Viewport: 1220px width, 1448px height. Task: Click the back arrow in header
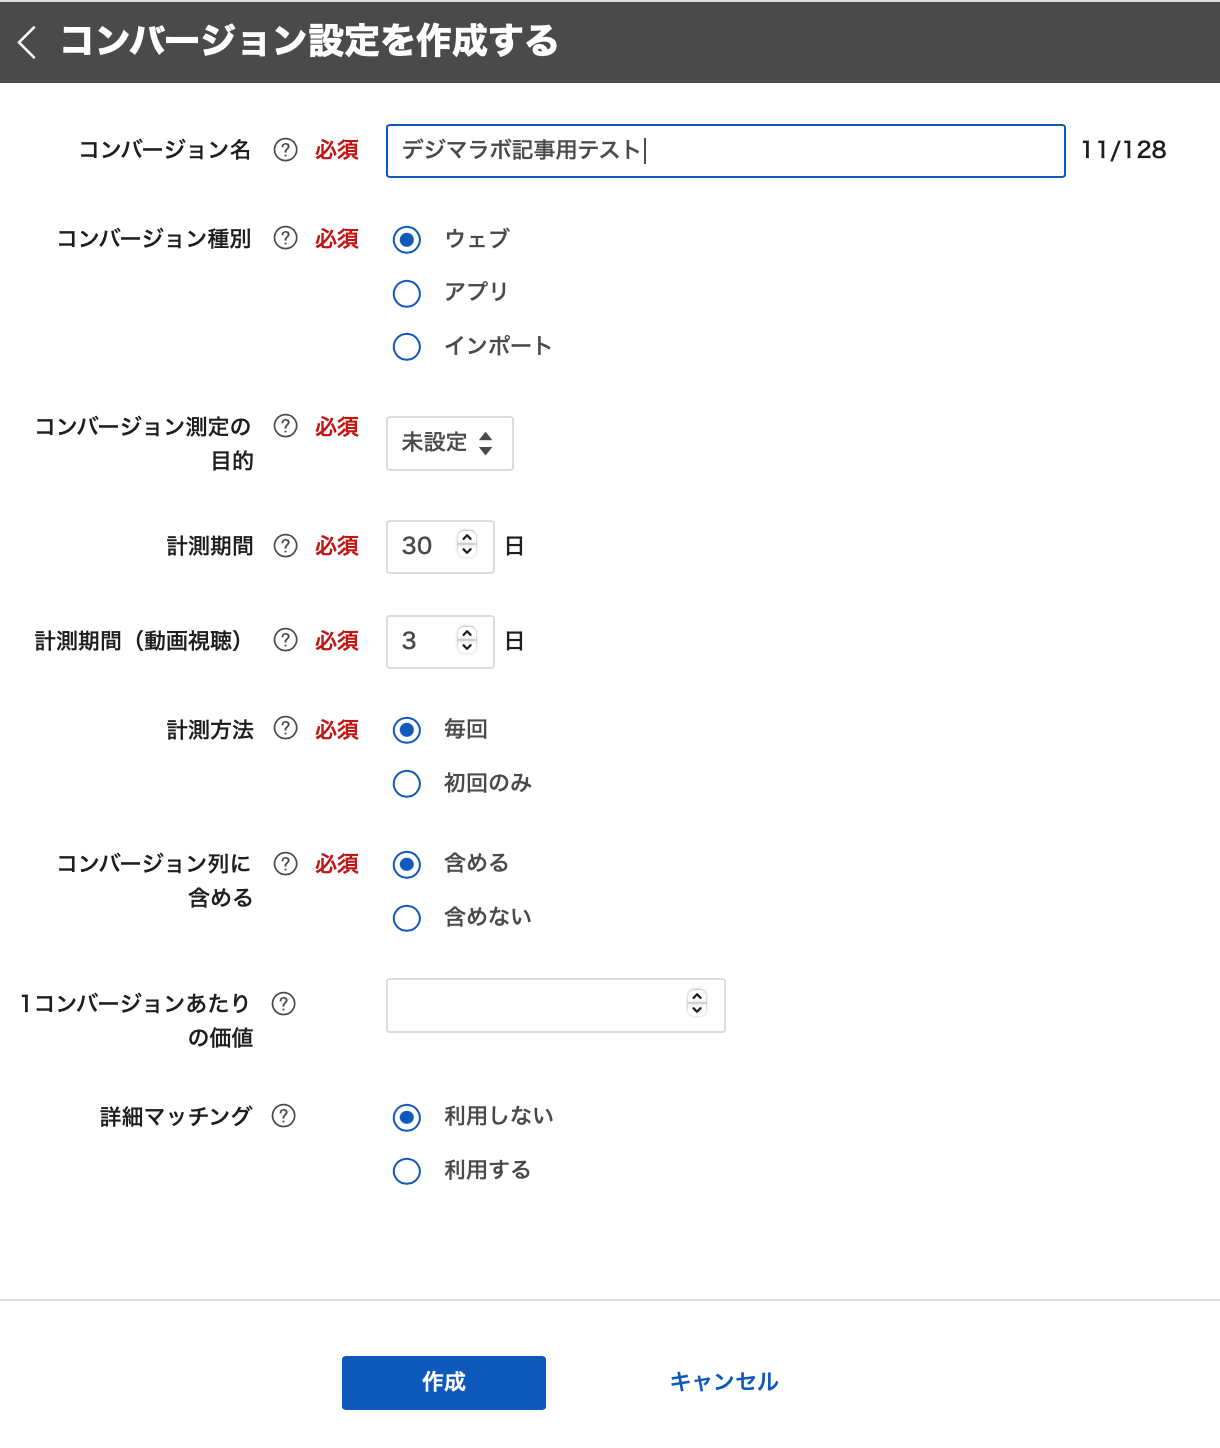28,42
